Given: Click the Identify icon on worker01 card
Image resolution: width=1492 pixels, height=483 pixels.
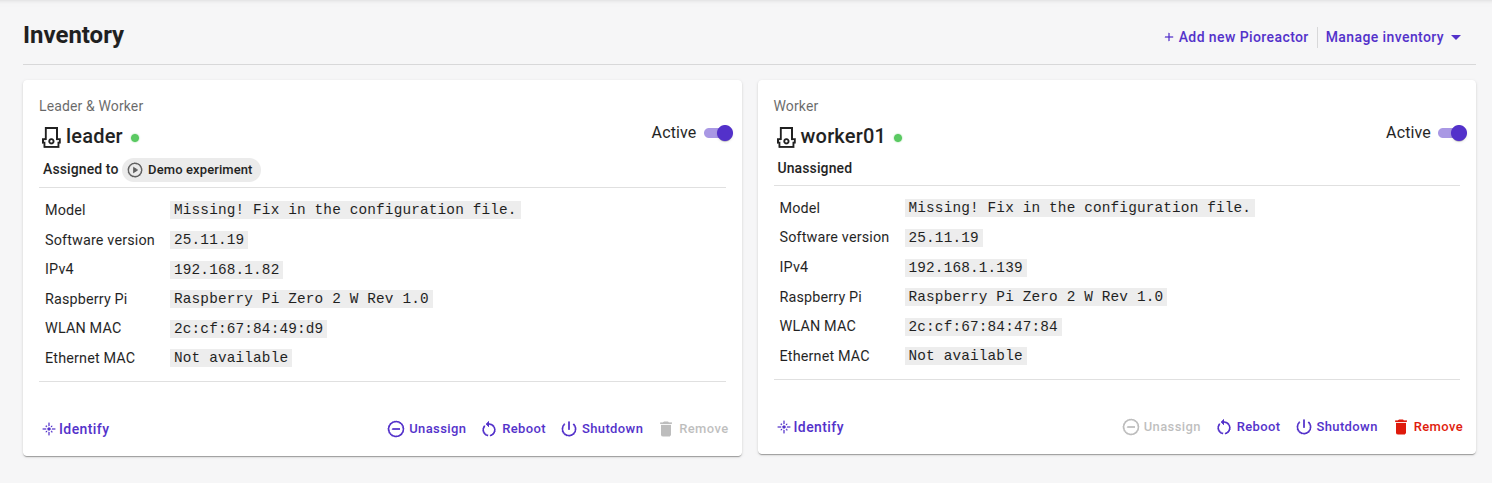Looking at the screenshot, I should click(x=783, y=427).
